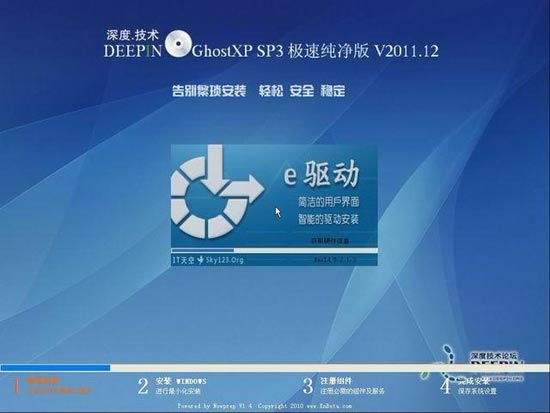Click the CD disc icon beside DEEPIN
The image size is (550, 413).
(x=178, y=44)
